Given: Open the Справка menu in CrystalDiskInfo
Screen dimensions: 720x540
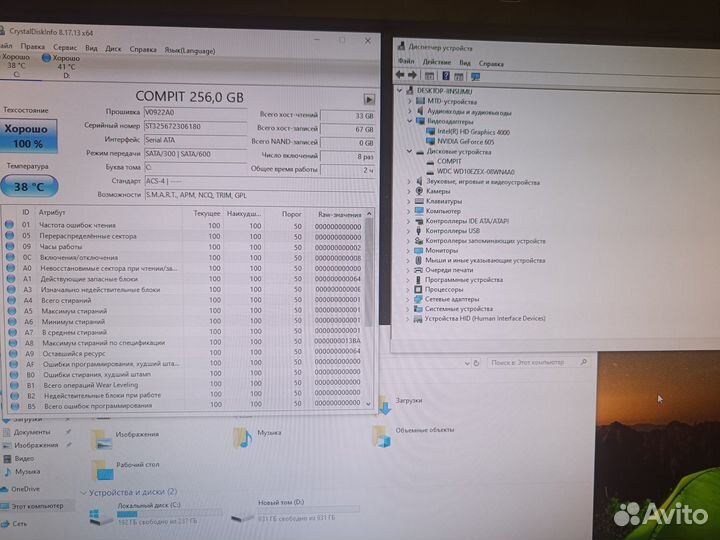Looking at the screenshot, I should pyautogui.click(x=143, y=49).
